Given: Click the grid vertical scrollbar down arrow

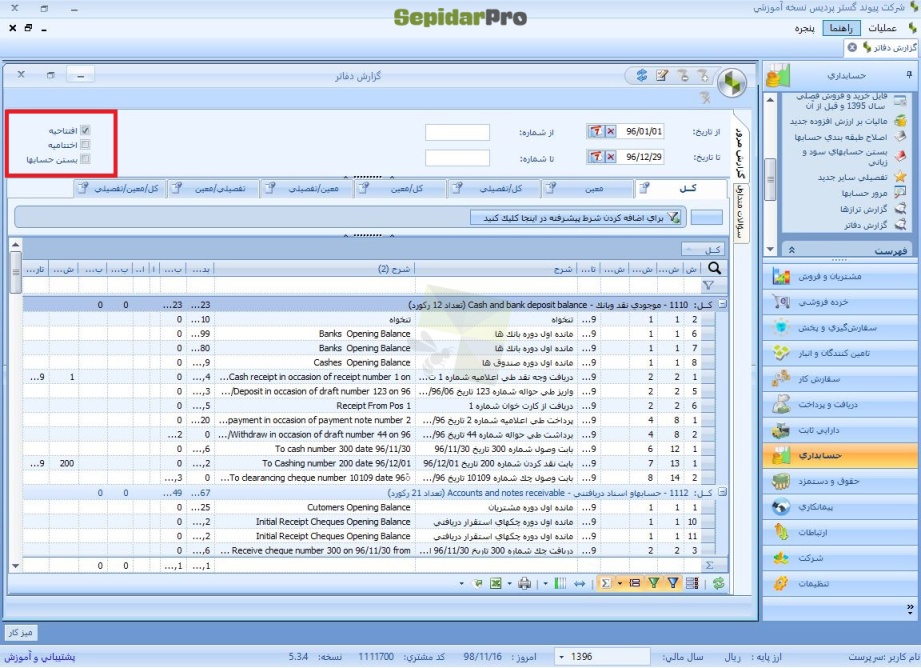Looking at the screenshot, I should click(15, 566).
